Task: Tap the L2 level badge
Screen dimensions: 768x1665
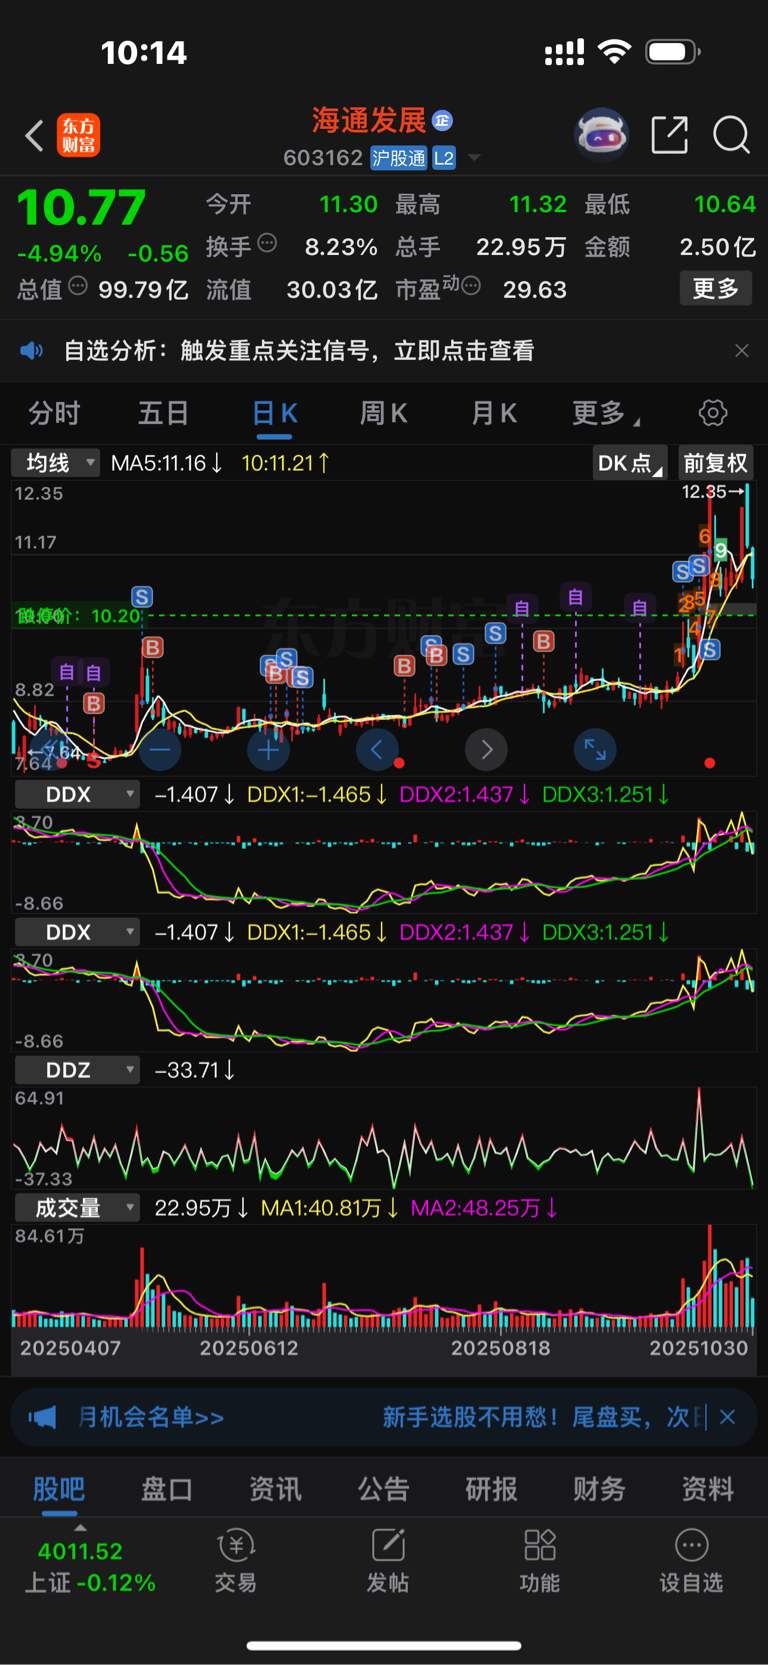Action: click(x=444, y=158)
